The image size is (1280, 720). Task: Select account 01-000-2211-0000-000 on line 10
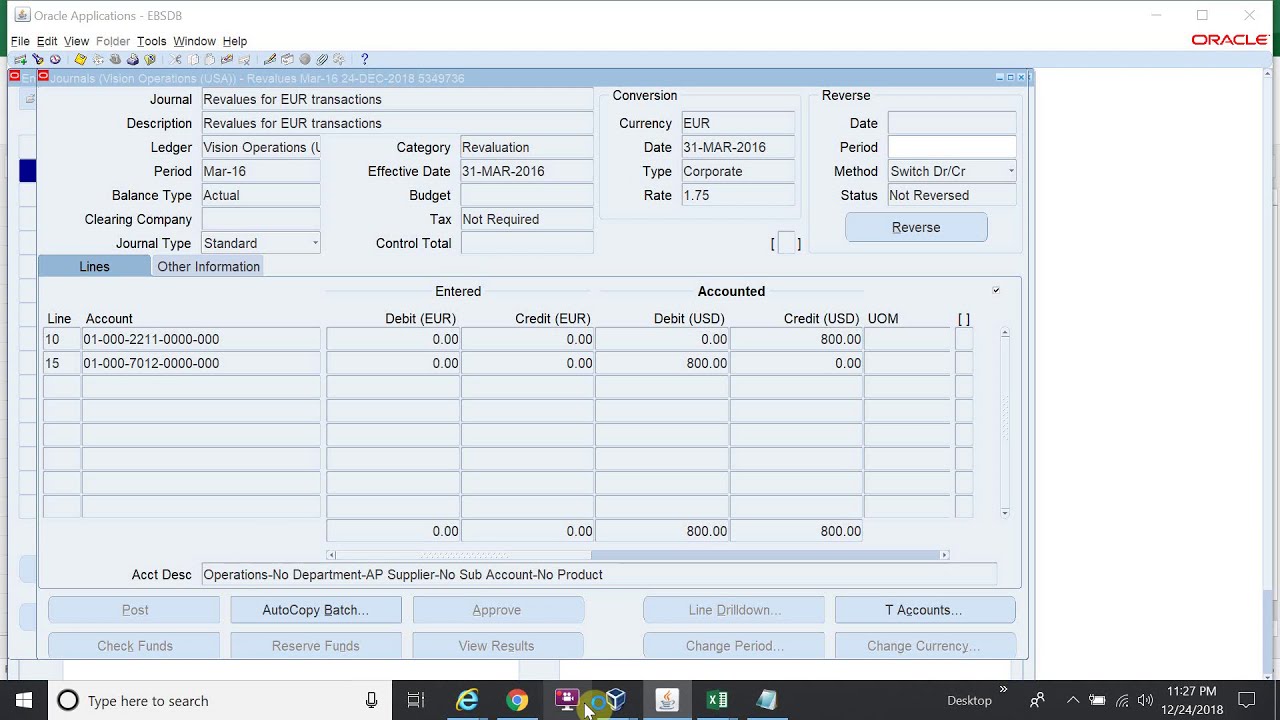click(x=201, y=339)
